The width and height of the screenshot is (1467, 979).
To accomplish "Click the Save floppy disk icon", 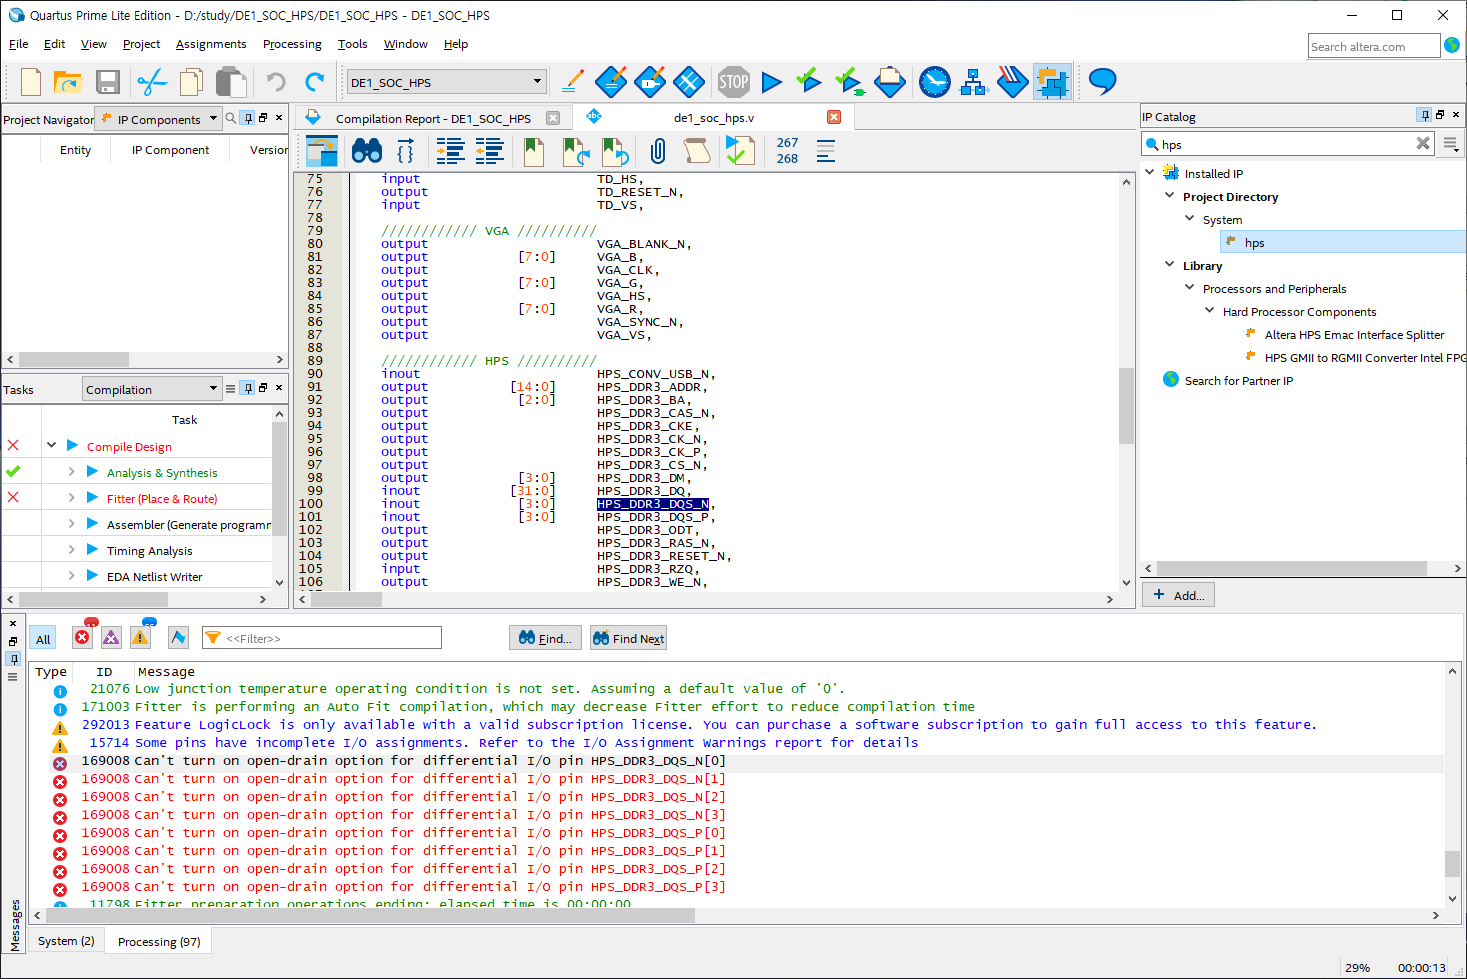I will (x=108, y=82).
